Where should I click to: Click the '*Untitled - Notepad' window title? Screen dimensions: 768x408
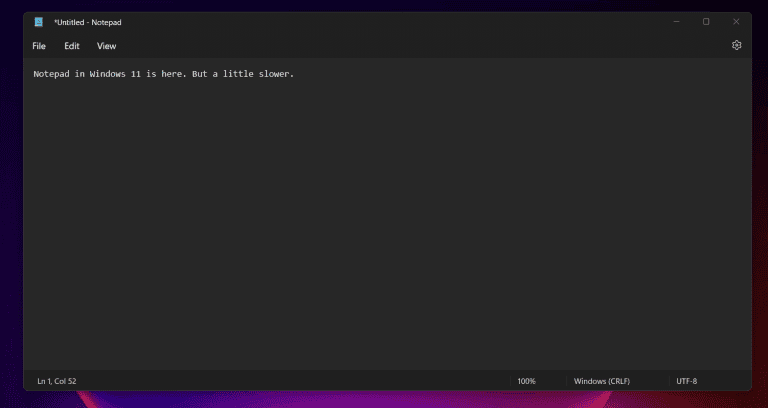coord(88,23)
